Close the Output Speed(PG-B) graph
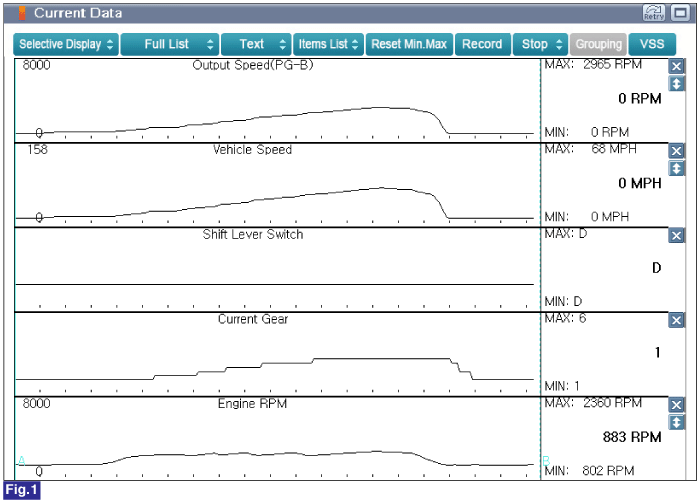Screen dimensions: 700x502 pyautogui.click(x=676, y=67)
